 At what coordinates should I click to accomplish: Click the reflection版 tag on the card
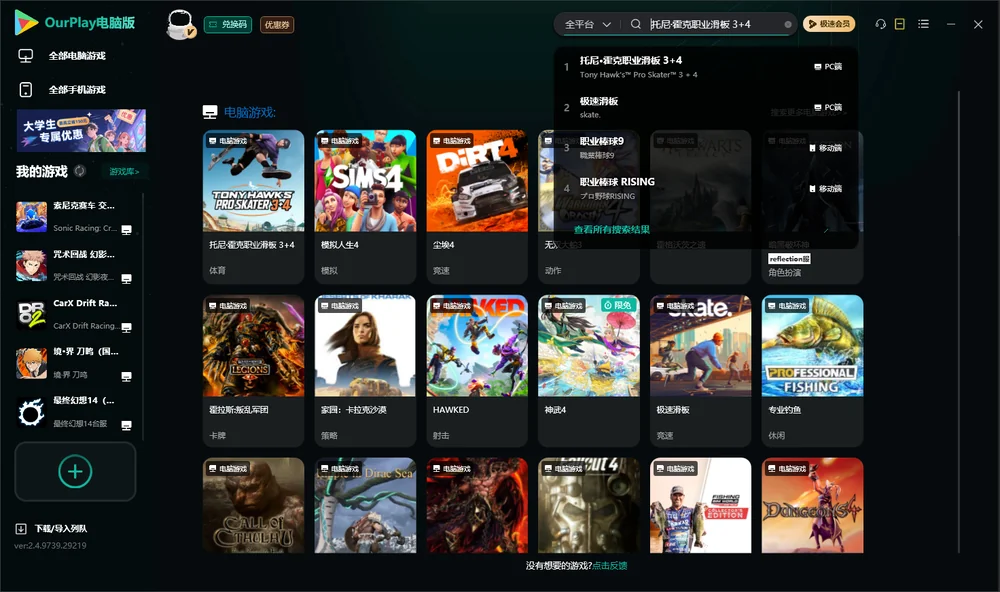click(x=790, y=258)
